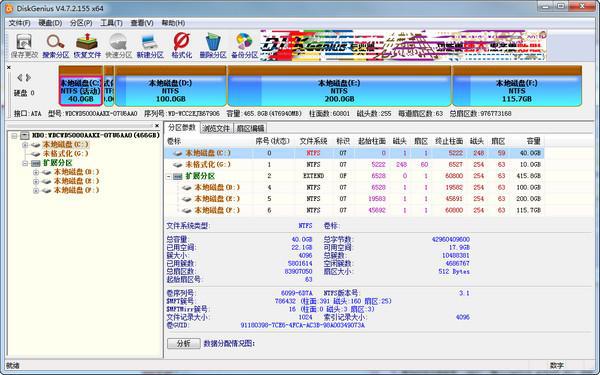Launch the 恢复文件 recover files tool
Viewport: 600px width, 375px height.
pos(87,46)
